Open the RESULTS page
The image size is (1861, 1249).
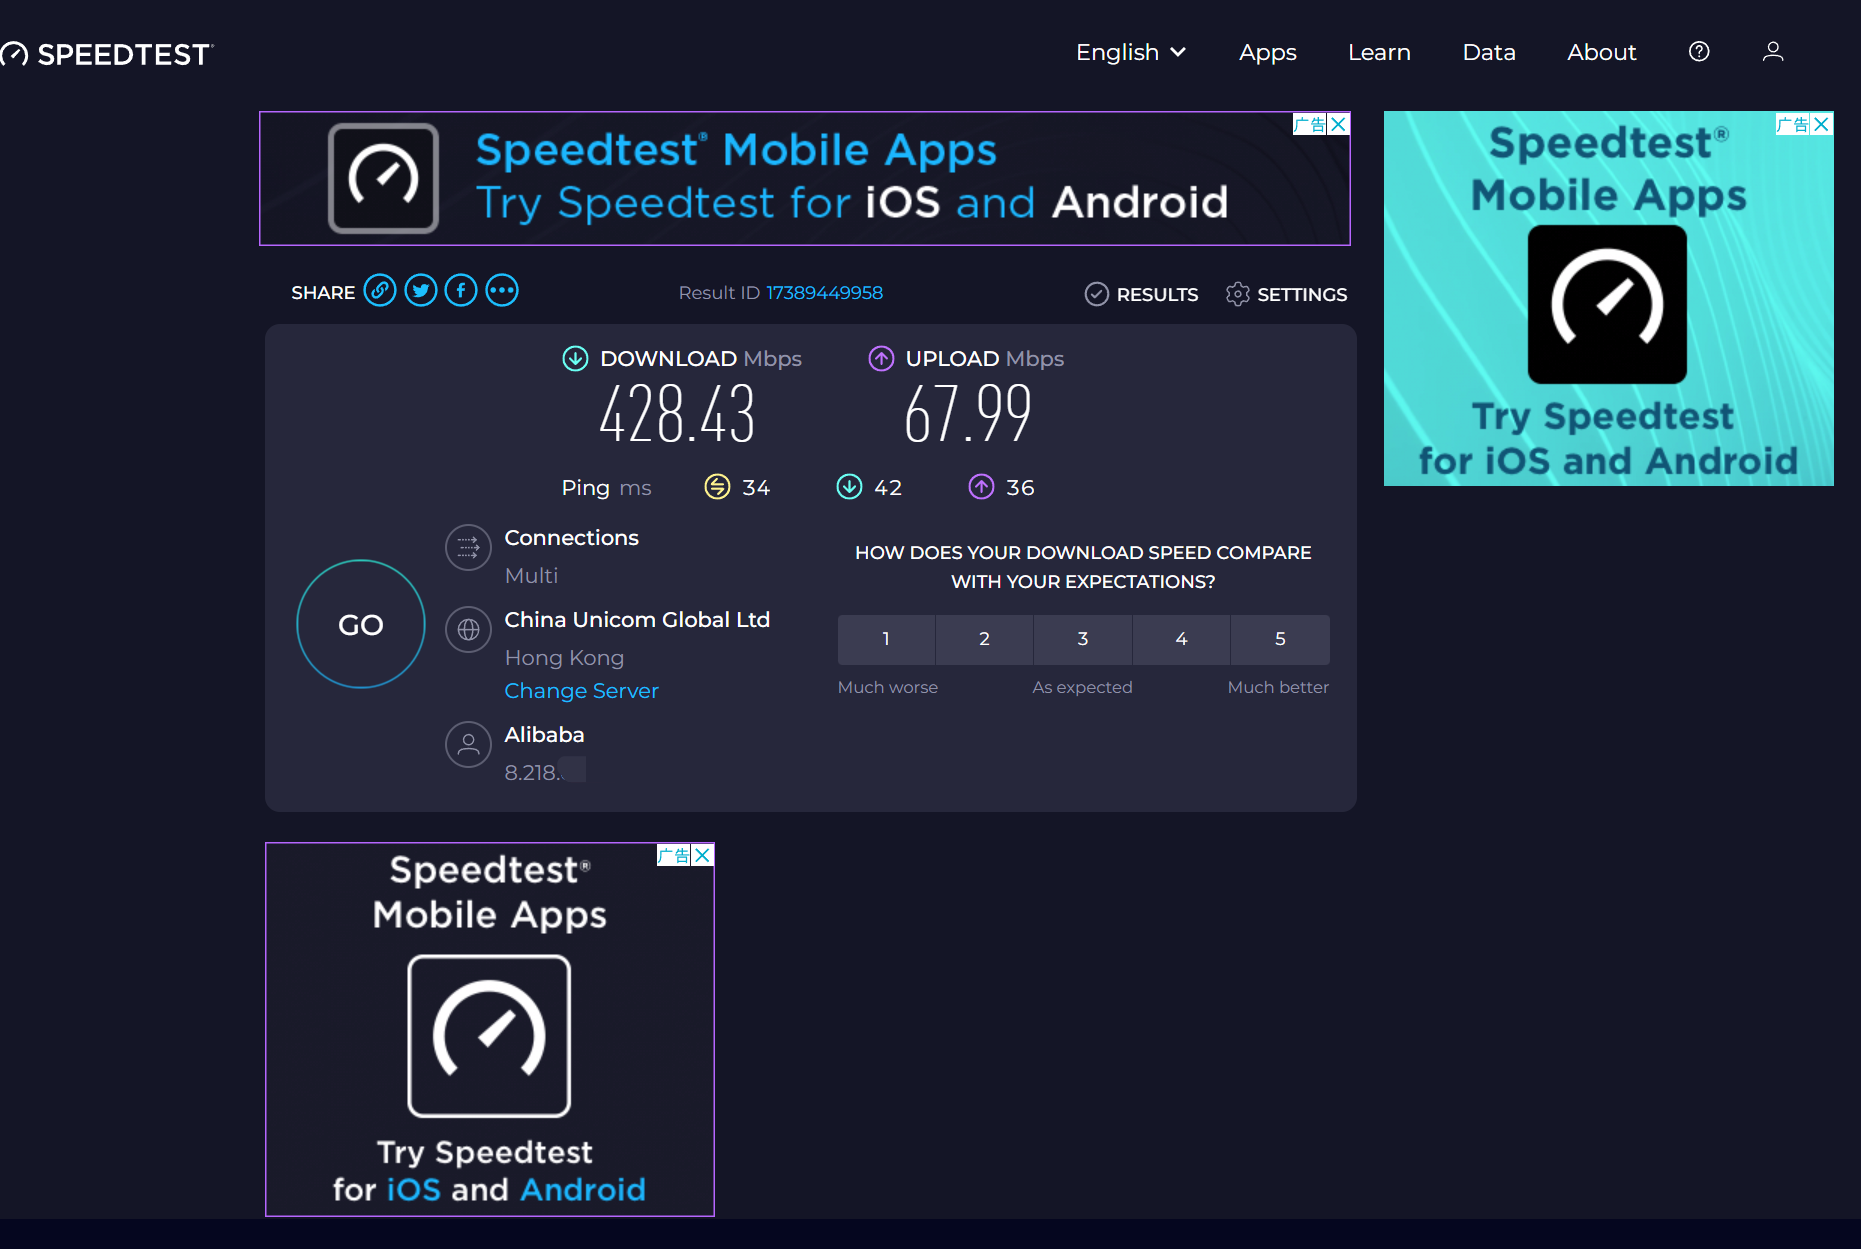(x=1142, y=294)
